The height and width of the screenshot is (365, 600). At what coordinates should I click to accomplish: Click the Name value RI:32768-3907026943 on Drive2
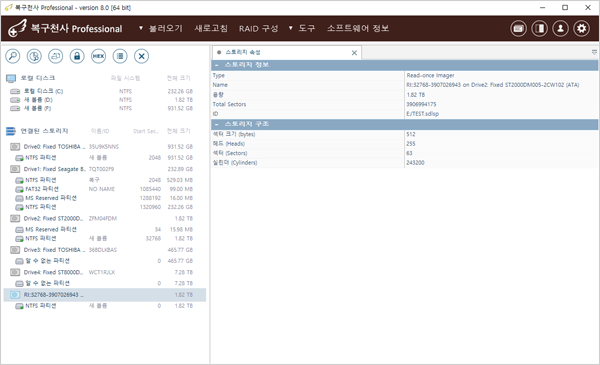pos(492,85)
